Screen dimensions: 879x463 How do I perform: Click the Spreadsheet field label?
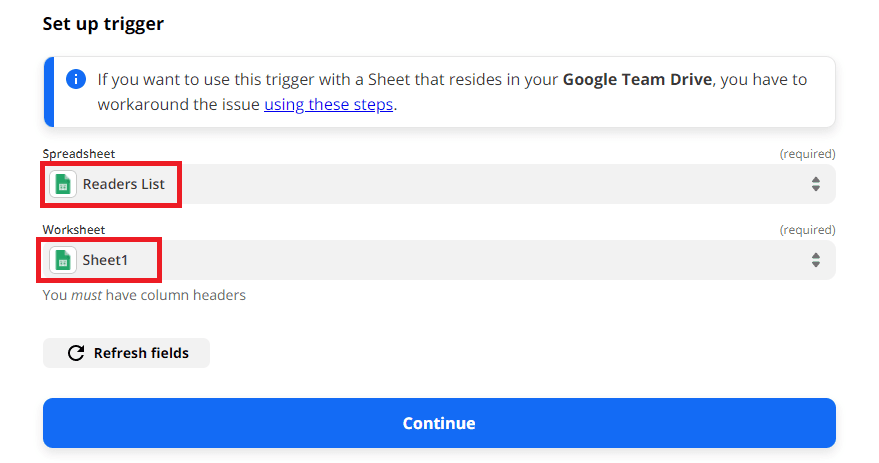[x=78, y=153]
